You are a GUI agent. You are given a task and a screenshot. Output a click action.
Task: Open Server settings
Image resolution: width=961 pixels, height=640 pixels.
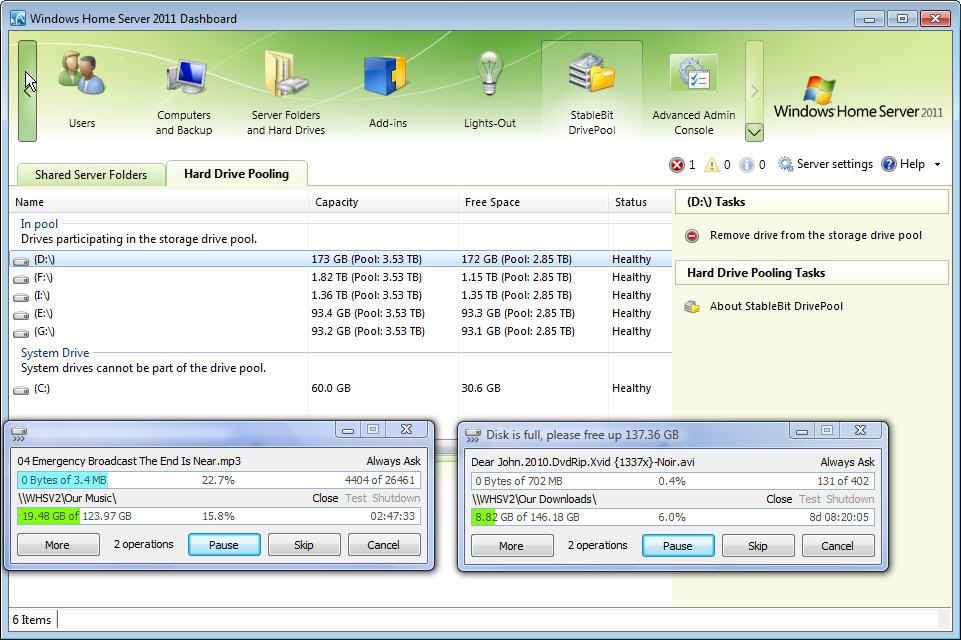click(825, 165)
